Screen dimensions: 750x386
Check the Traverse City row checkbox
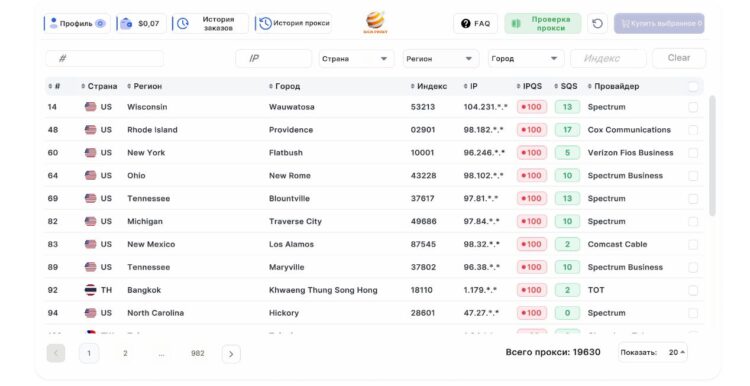[693, 221]
